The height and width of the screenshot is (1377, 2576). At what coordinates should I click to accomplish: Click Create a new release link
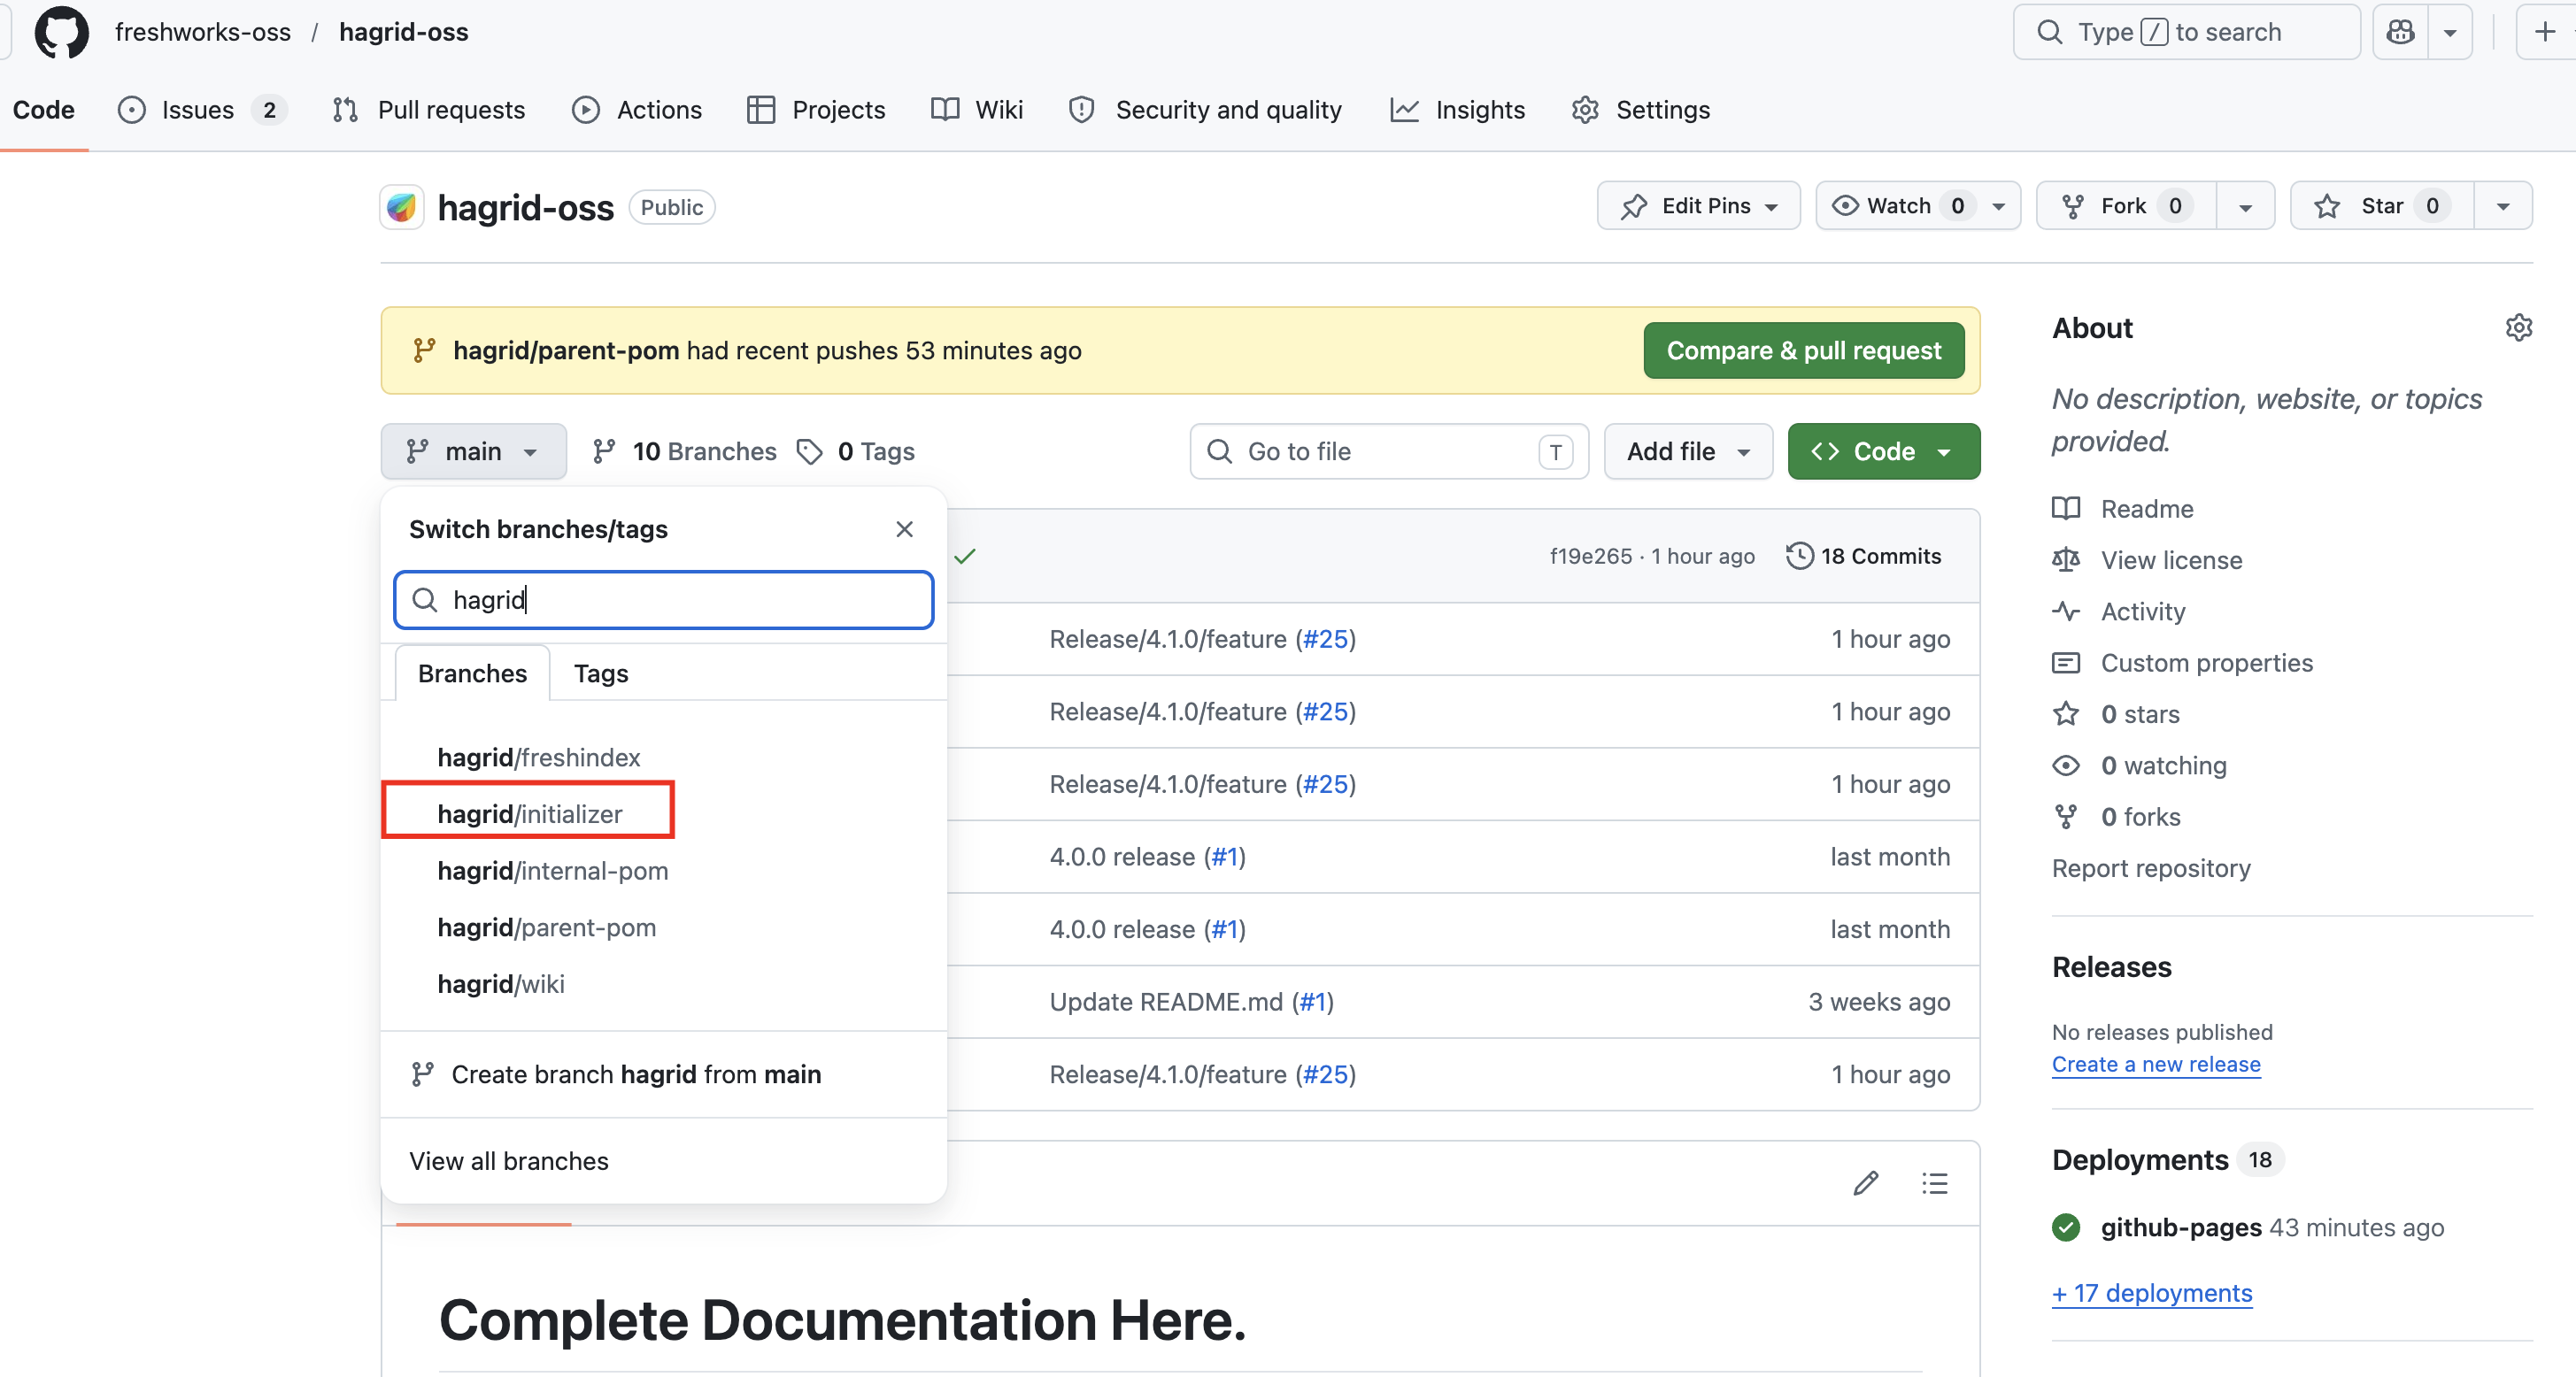[x=2156, y=1065]
